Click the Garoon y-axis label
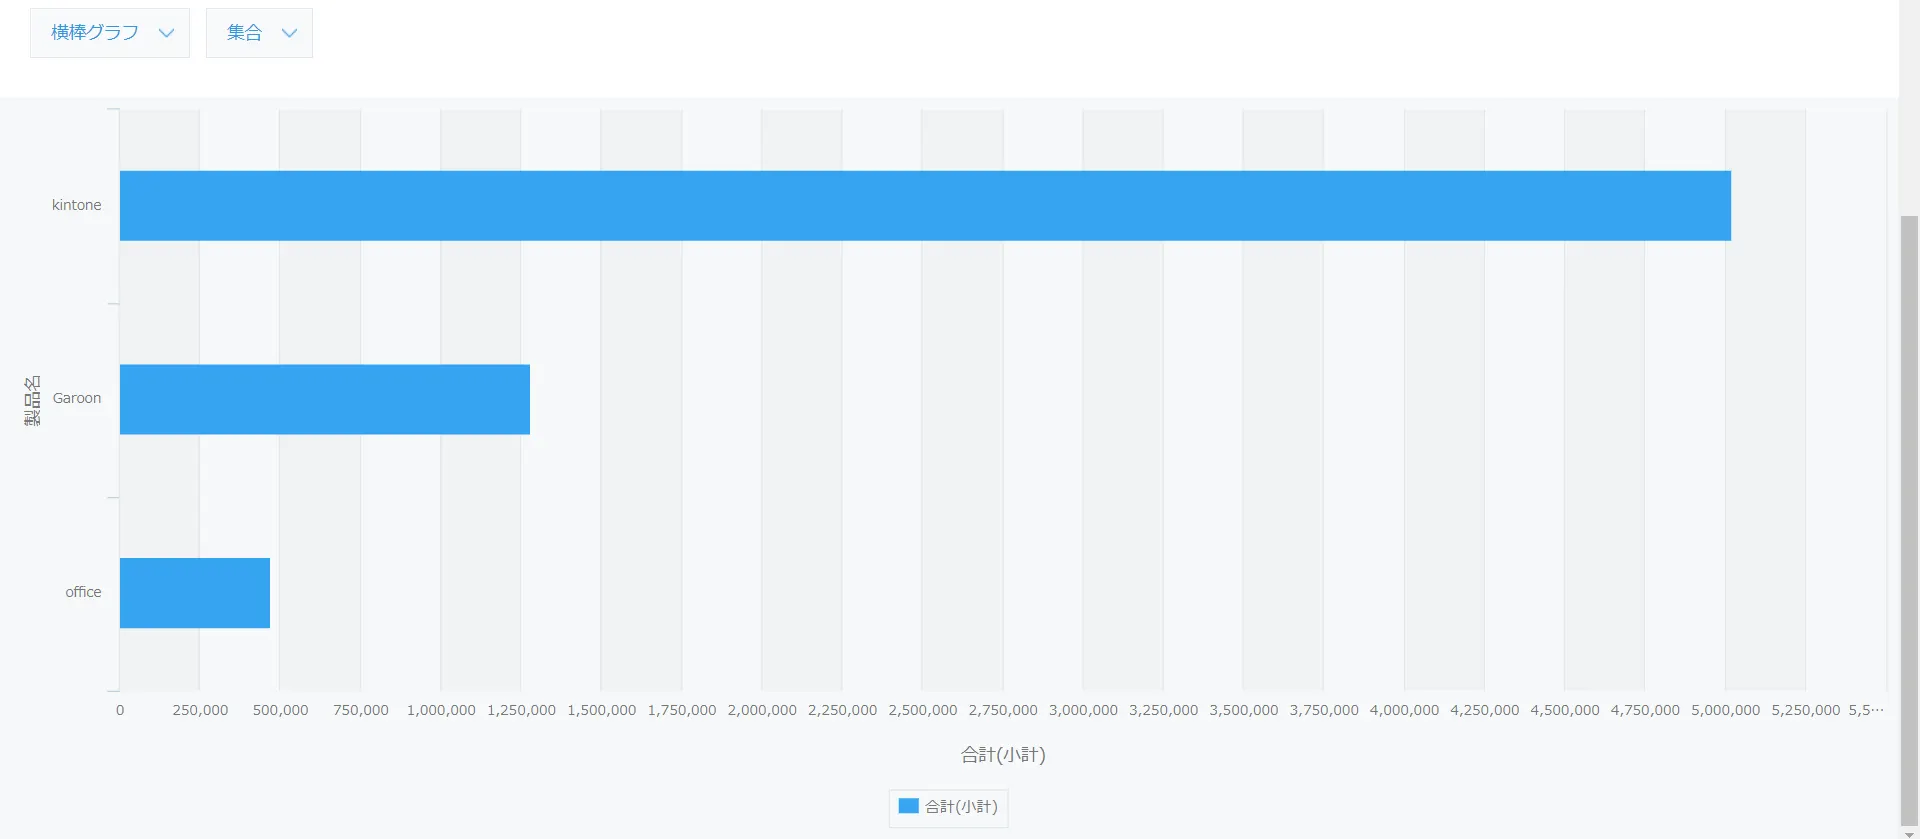The width and height of the screenshot is (1920, 839). (x=76, y=398)
